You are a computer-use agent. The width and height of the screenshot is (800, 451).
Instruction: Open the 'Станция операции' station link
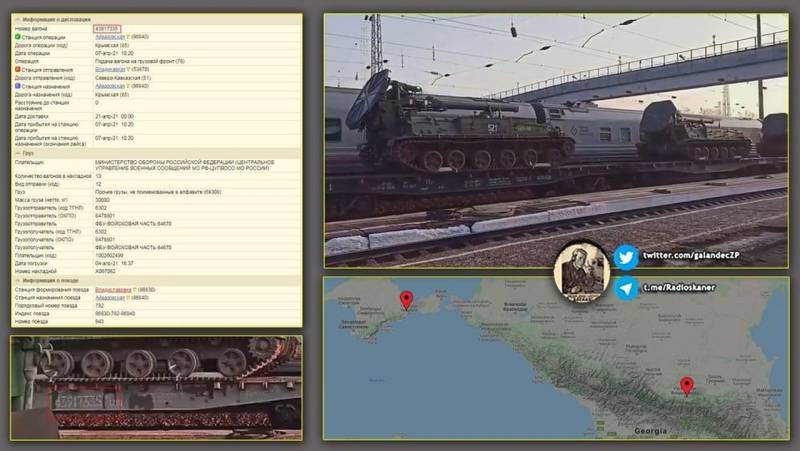[110, 37]
